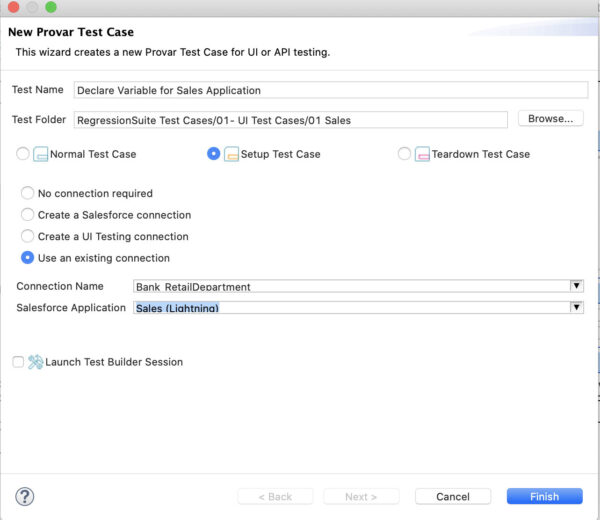Select the Normal Test Case radio button
The height and width of the screenshot is (520, 600).
click(x=23, y=154)
